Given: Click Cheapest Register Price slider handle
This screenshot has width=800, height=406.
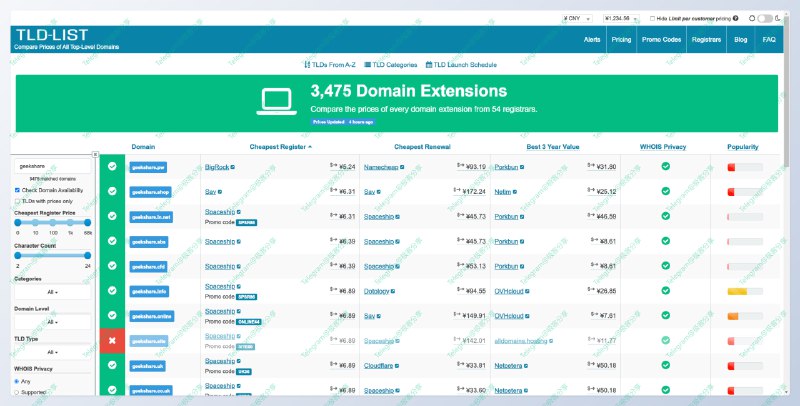Looking at the screenshot, I should (x=17, y=222).
